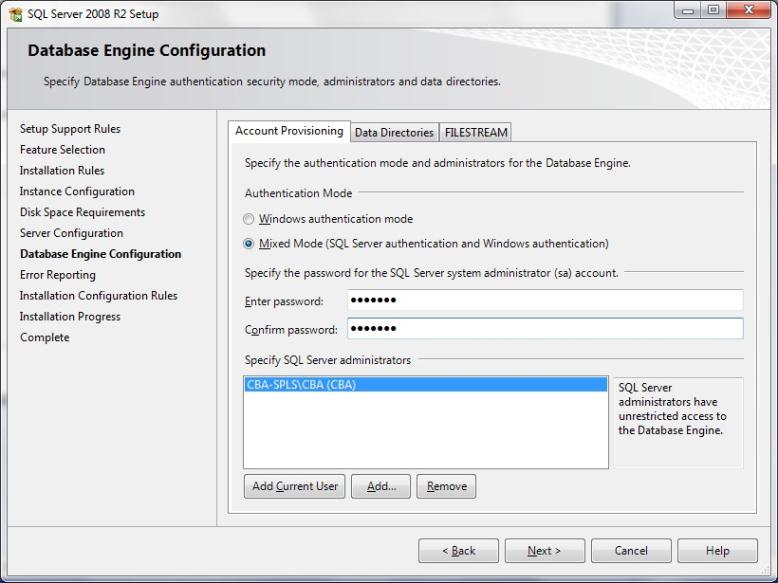Viewport: 778px width, 583px height.
Task: Click Database Engine Configuration step in sidebar
Action: (x=101, y=254)
